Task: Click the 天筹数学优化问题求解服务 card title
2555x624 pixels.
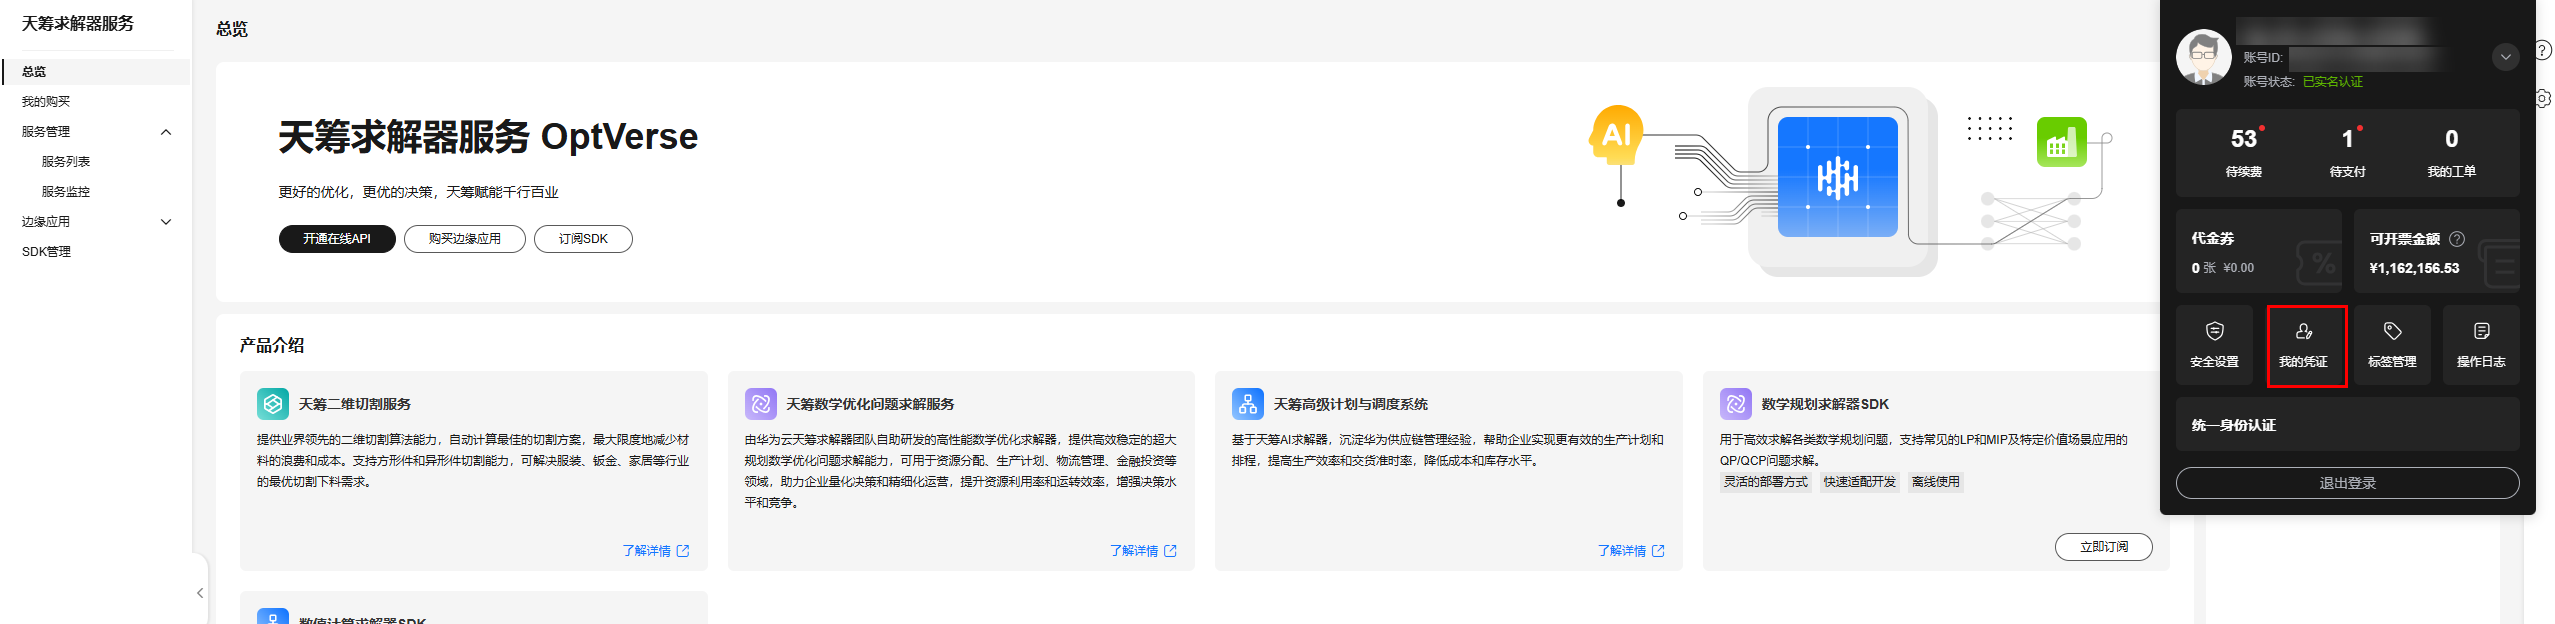Action: 870,404
